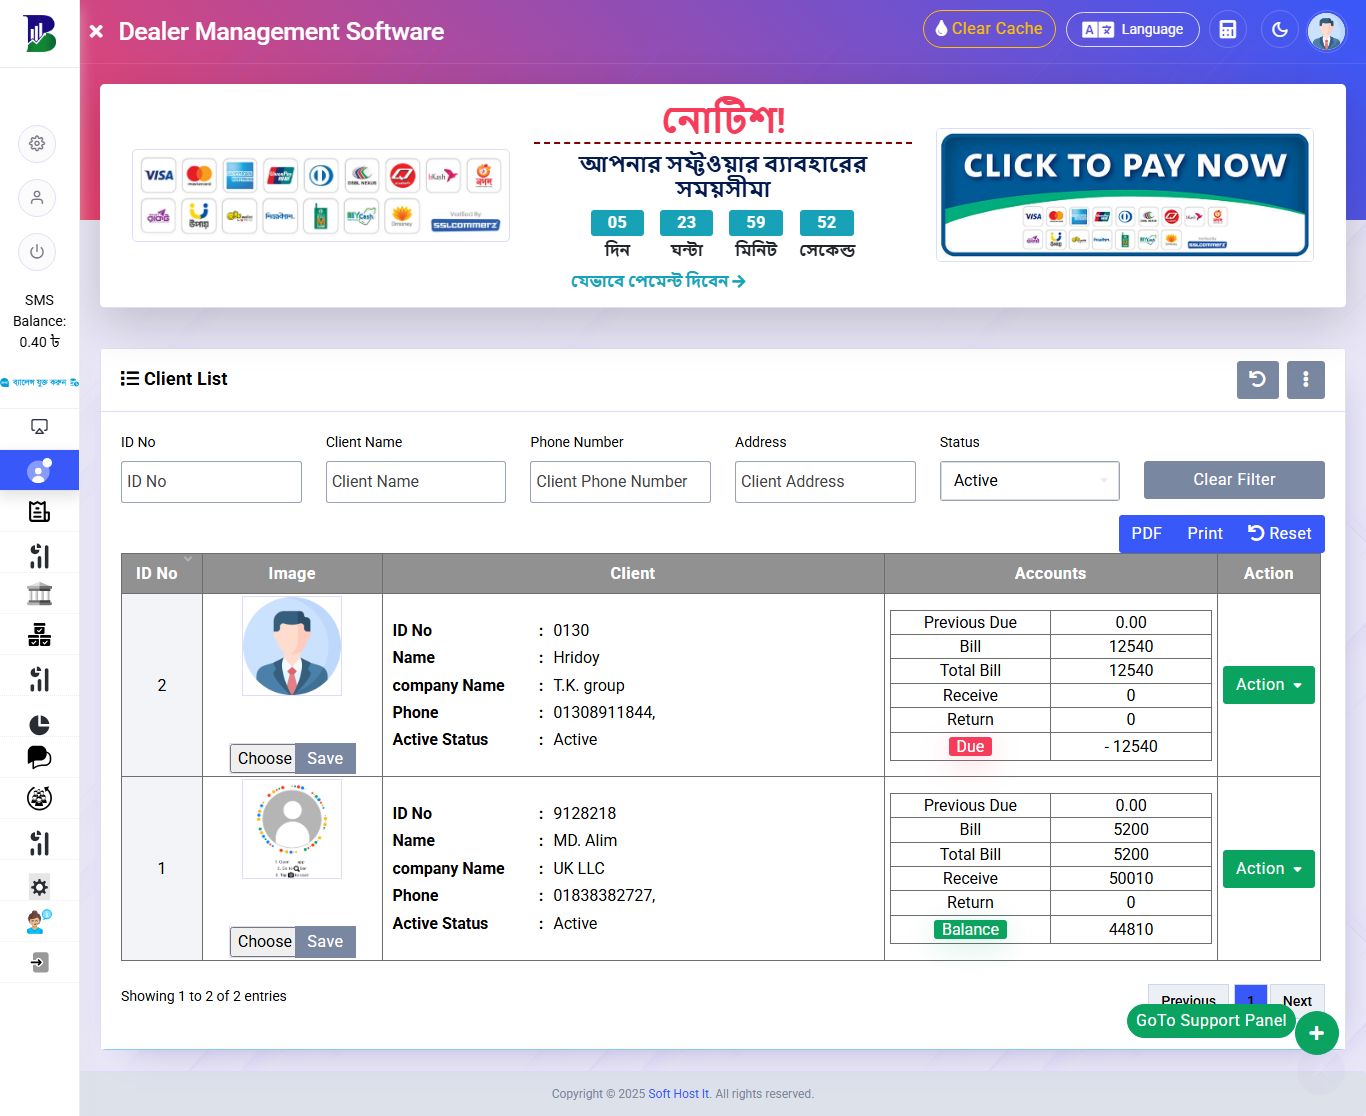Open the power button icon in sidebar
The image size is (1366, 1116).
click(x=37, y=252)
